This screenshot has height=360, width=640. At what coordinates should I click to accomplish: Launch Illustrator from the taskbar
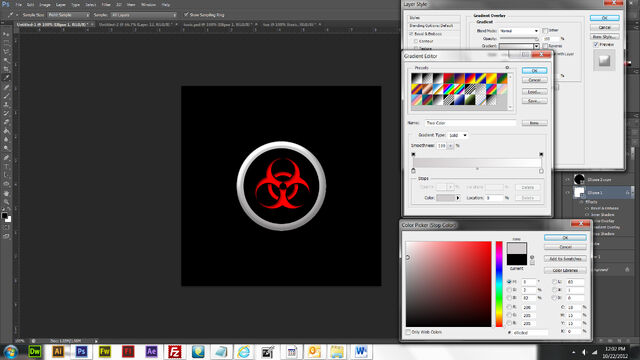[58, 351]
